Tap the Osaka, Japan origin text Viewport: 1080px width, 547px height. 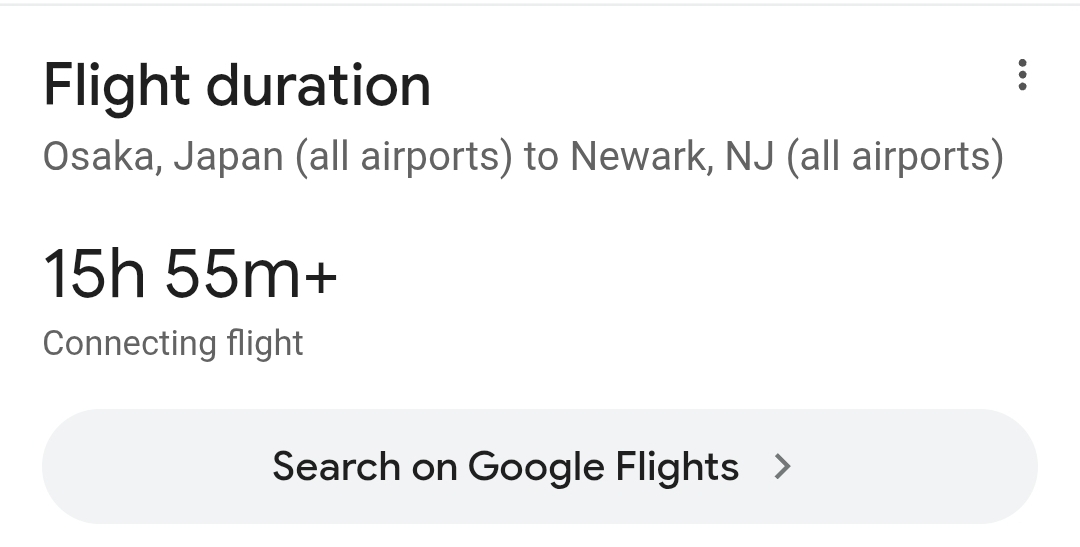pyautogui.click(x=163, y=157)
